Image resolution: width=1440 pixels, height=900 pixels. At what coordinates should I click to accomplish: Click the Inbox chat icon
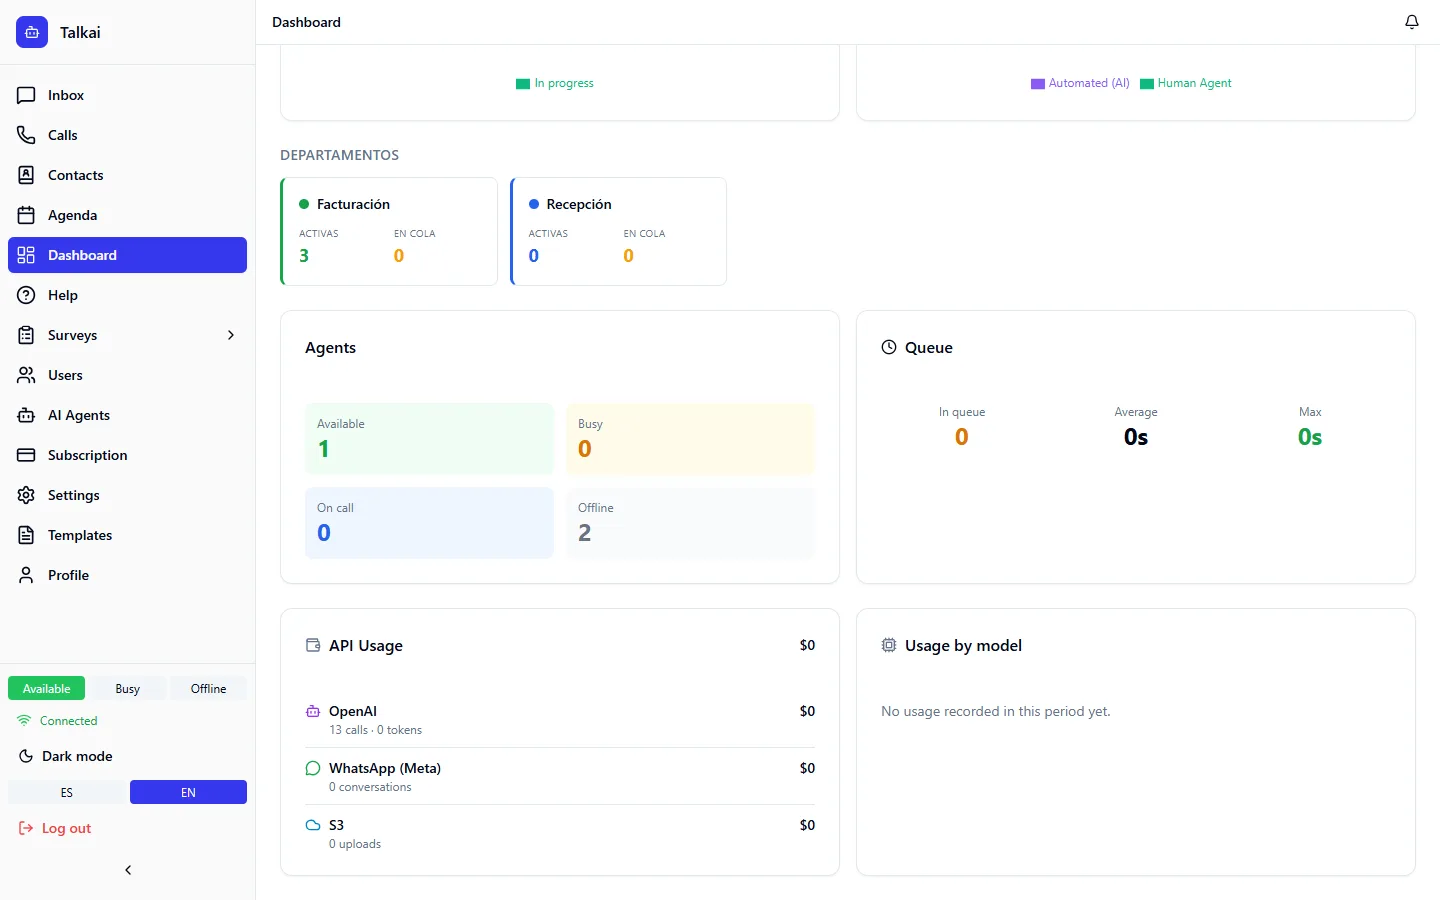point(26,95)
